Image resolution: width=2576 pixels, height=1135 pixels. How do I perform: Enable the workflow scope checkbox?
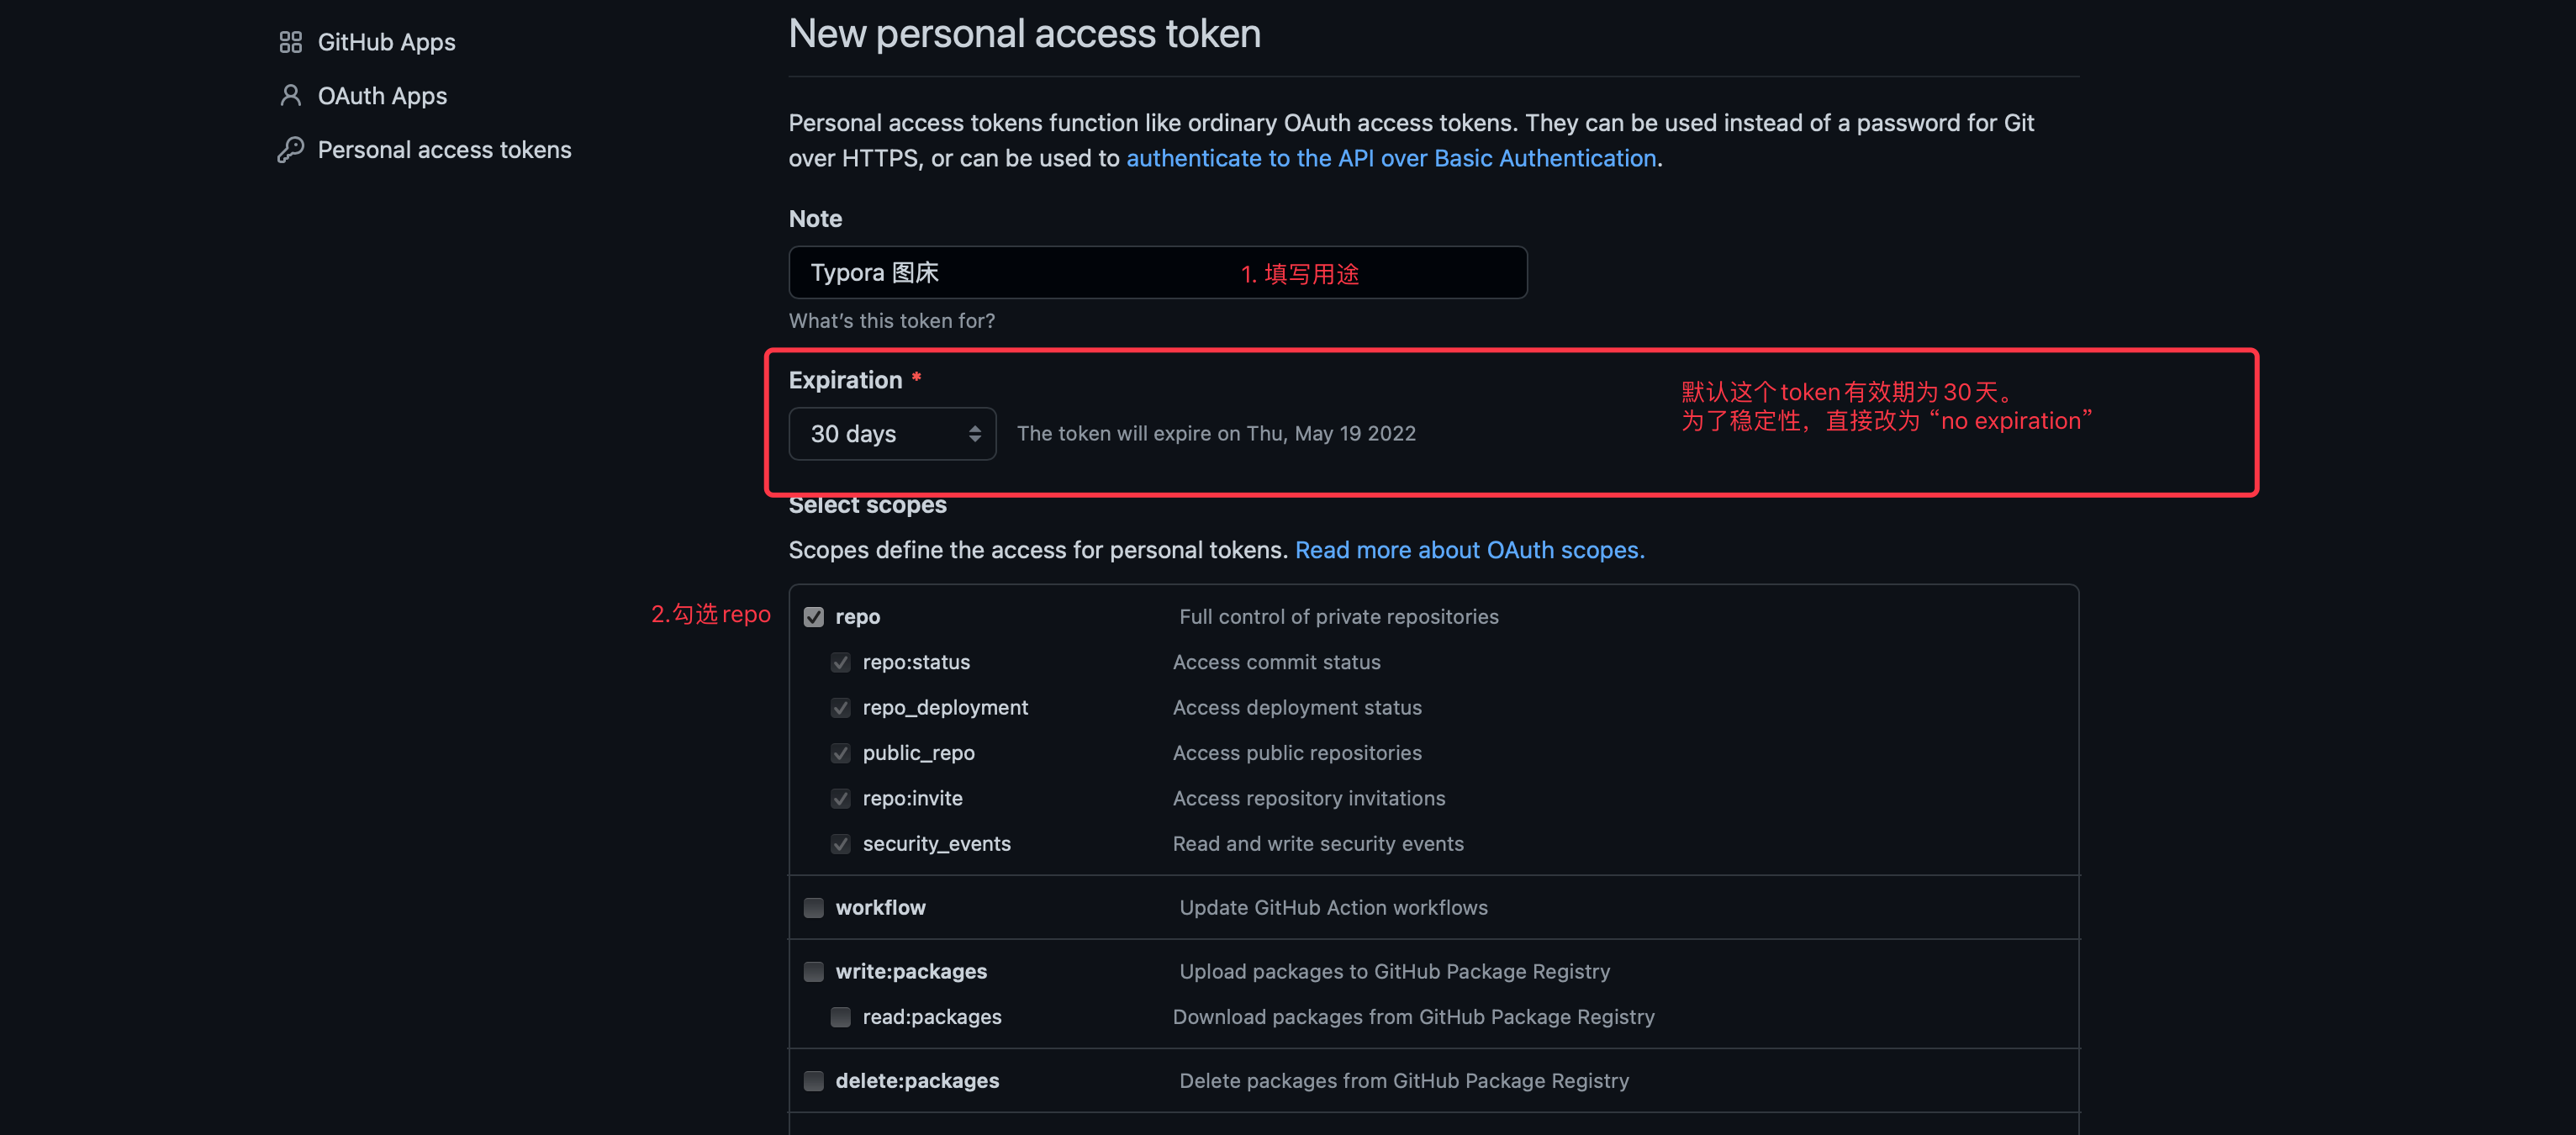(814, 908)
